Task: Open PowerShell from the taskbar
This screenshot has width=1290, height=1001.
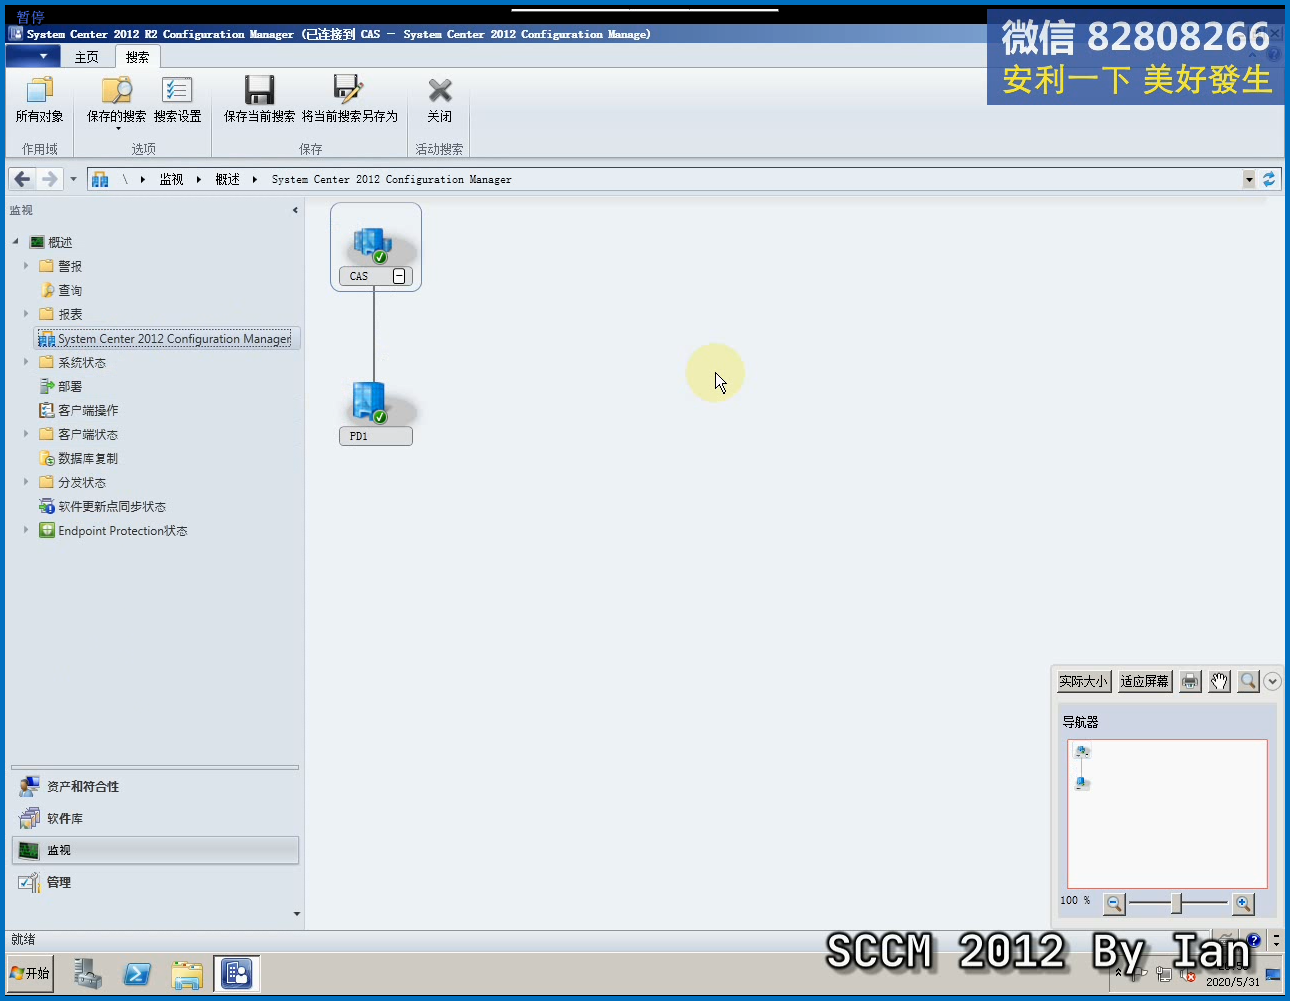Action: [137, 973]
